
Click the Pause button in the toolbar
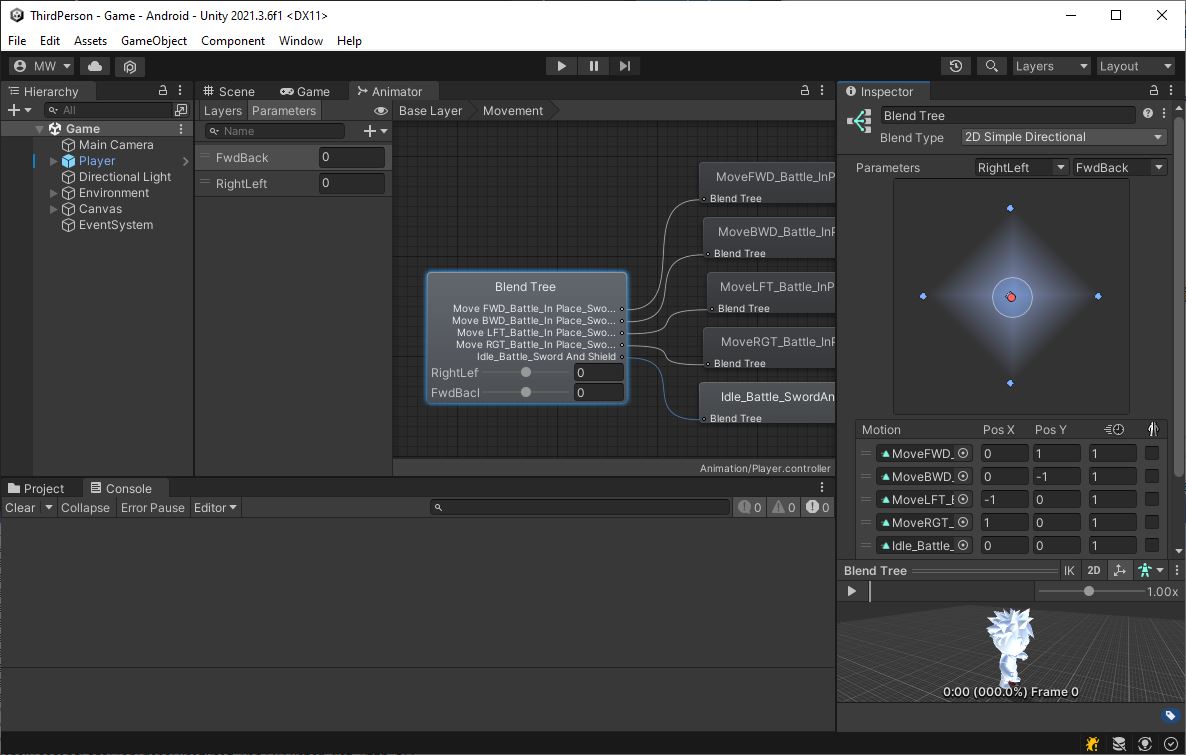tap(593, 66)
